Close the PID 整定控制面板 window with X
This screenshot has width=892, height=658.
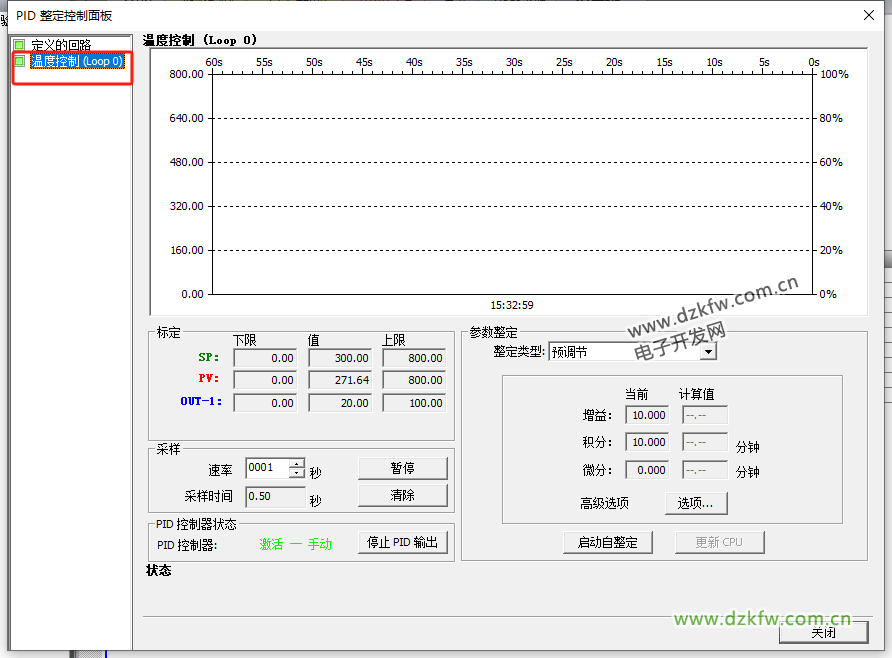click(x=869, y=14)
